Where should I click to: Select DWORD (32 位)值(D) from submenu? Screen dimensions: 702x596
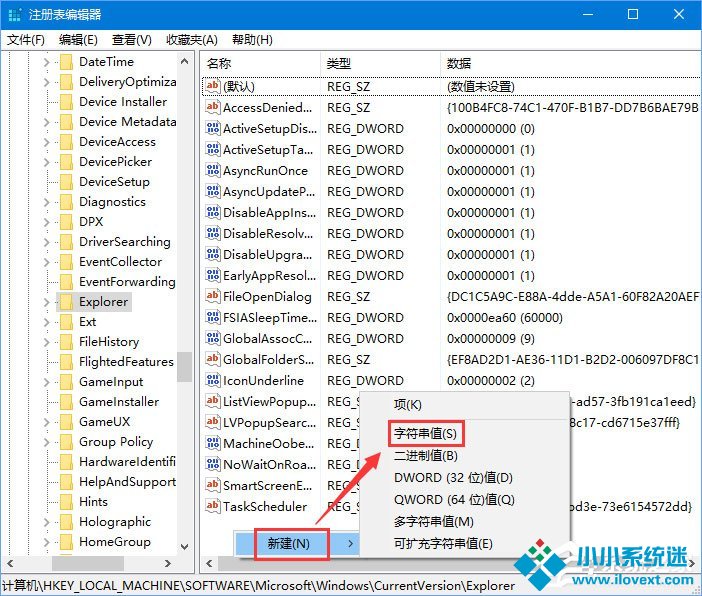tap(453, 478)
